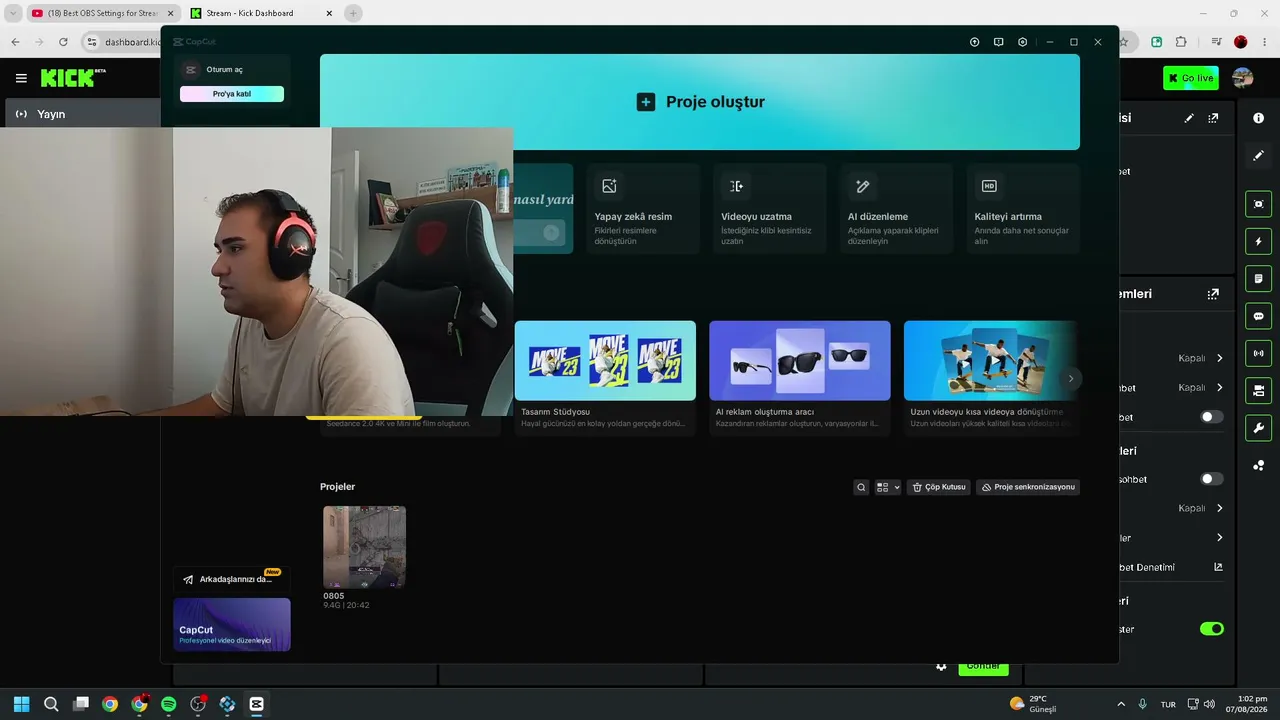Viewport: 1280px width, 720px height.
Task: Expand the third Kapalı setting row
Action: click(1220, 508)
